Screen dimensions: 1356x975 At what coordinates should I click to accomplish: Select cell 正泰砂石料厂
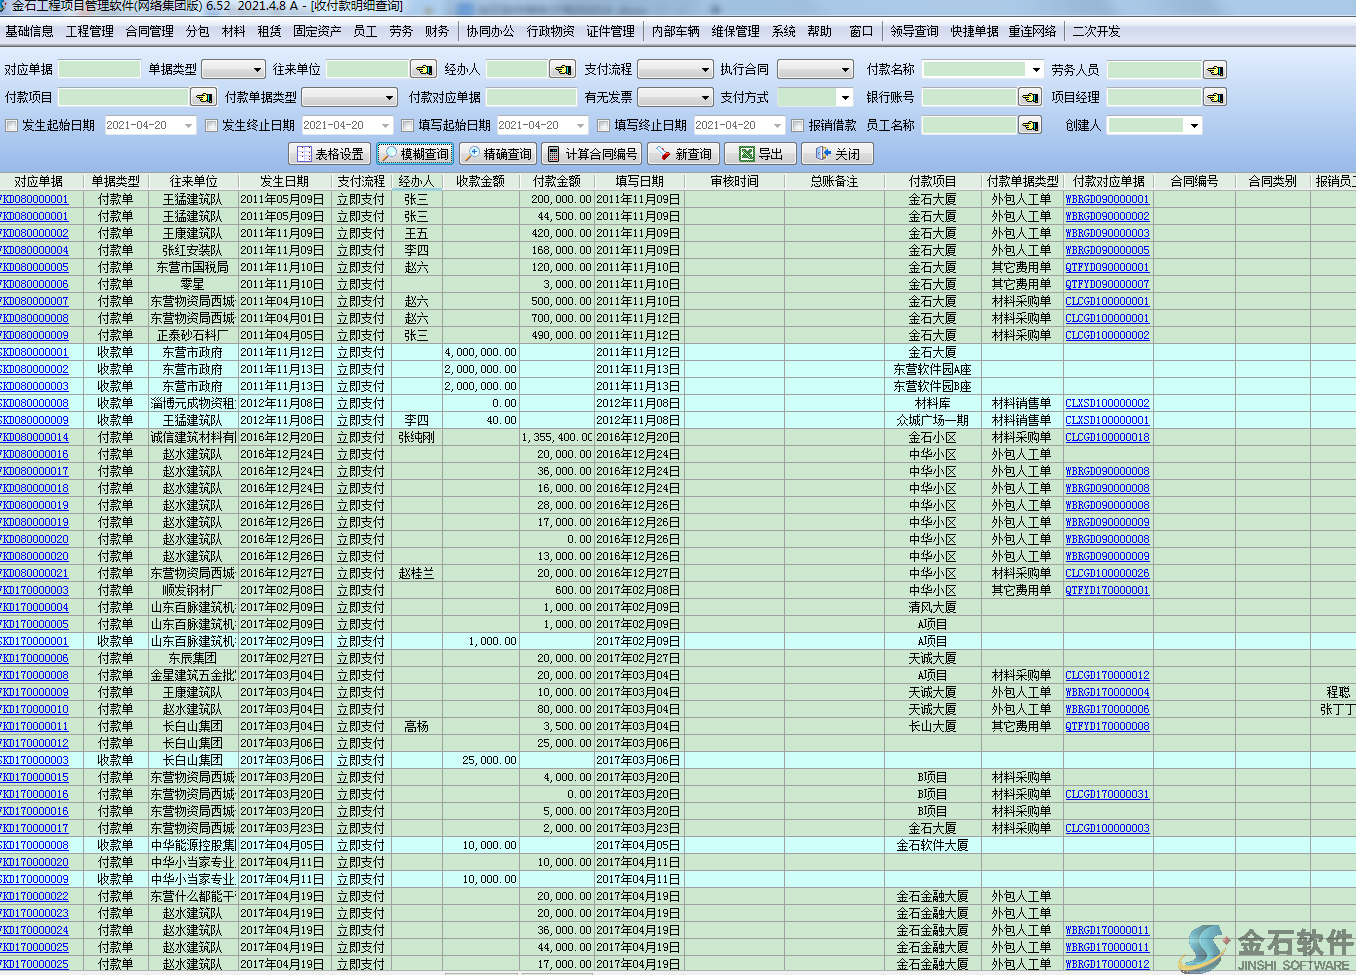[193, 335]
